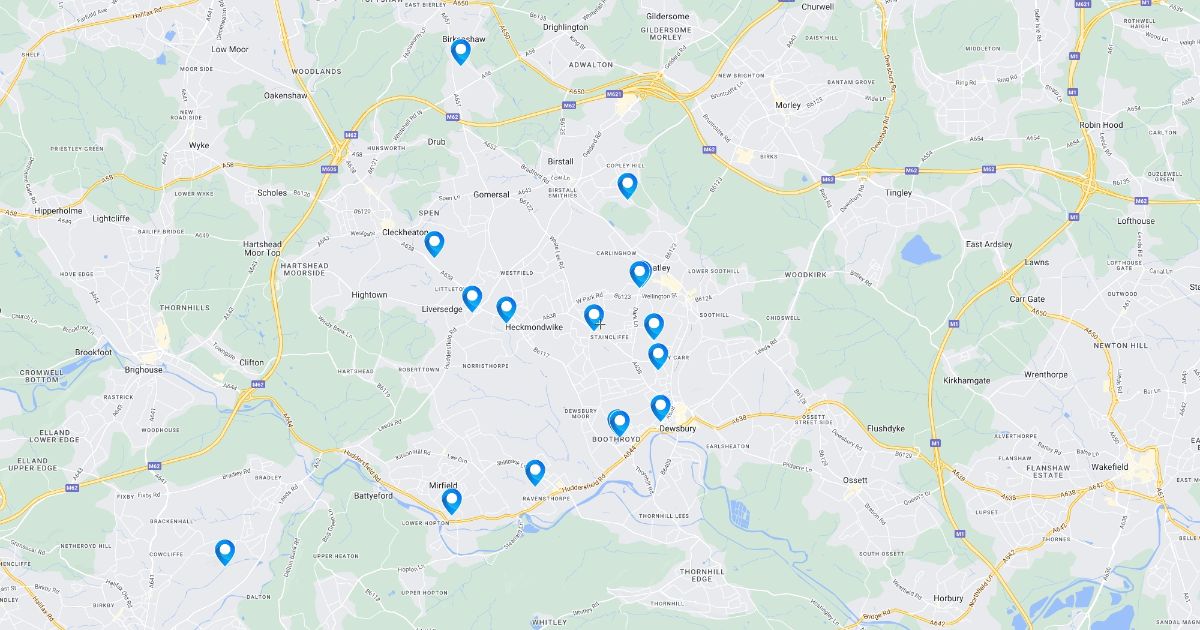Select the pin below Copley Hill

click(627, 186)
